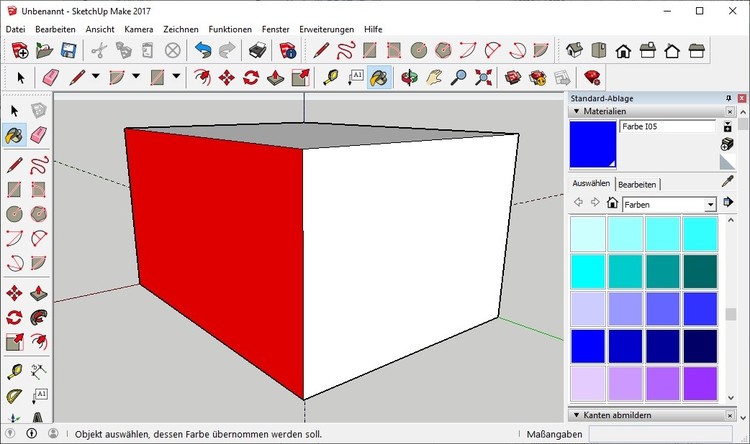This screenshot has width=750, height=444.
Task: Select the Paint Bucket tool in top toolbar
Action: (379, 78)
